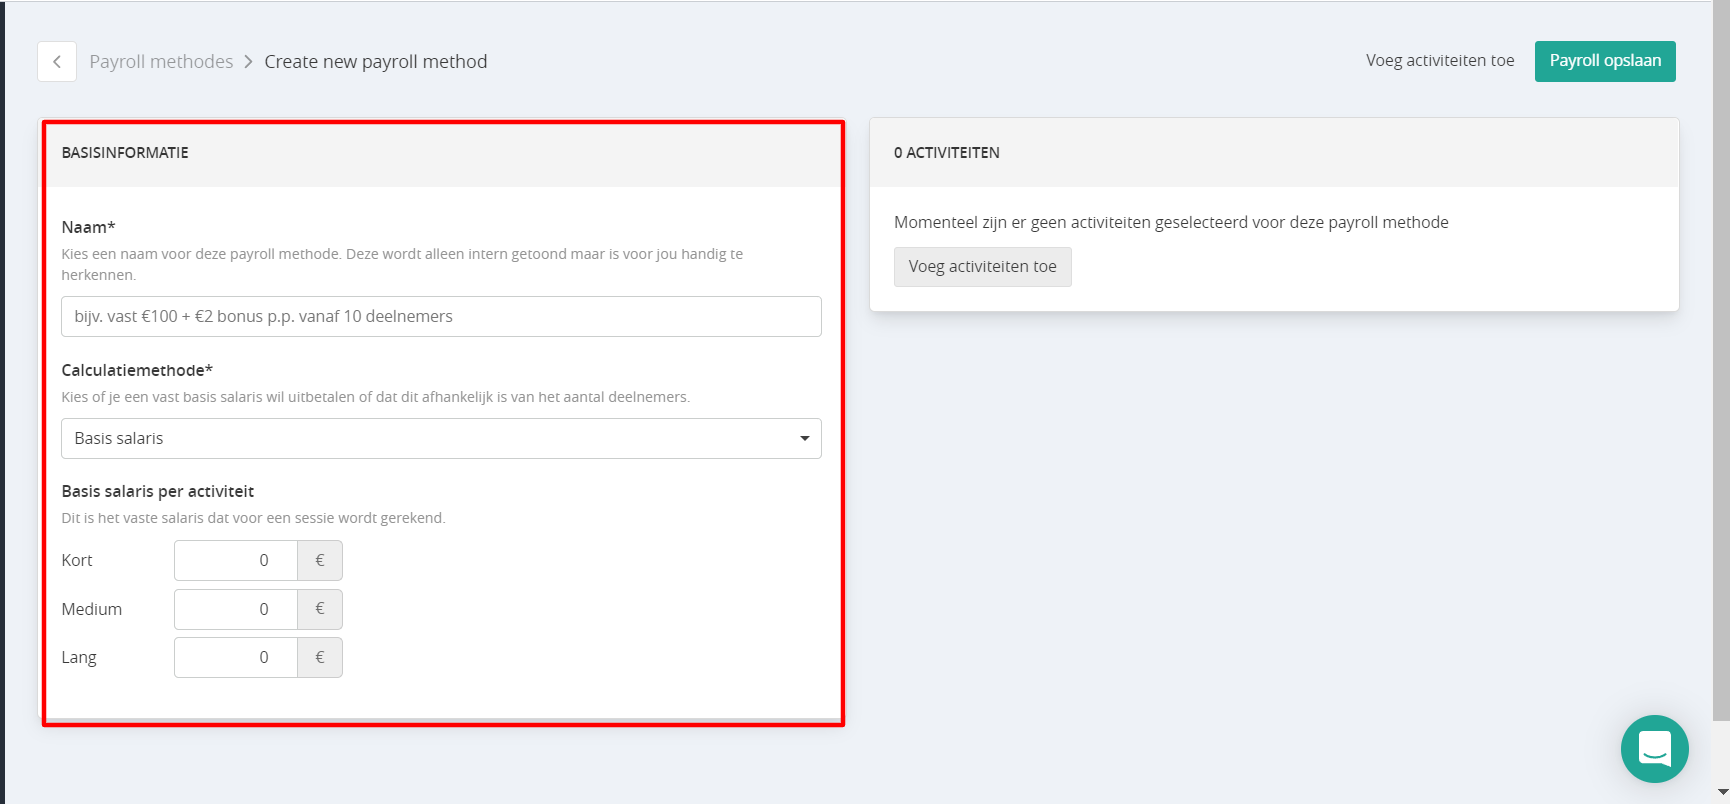Click the euro symbol next to Kort
This screenshot has width=1730, height=804.
coord(320,560)
